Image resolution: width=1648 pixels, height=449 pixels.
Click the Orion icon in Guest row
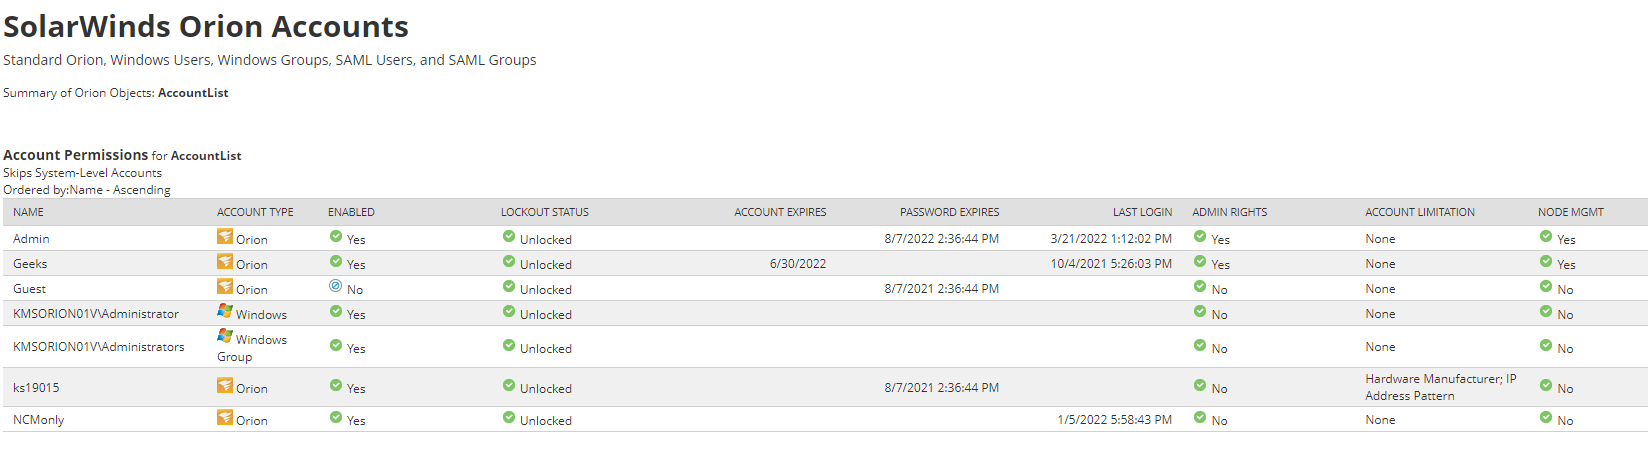225,287
